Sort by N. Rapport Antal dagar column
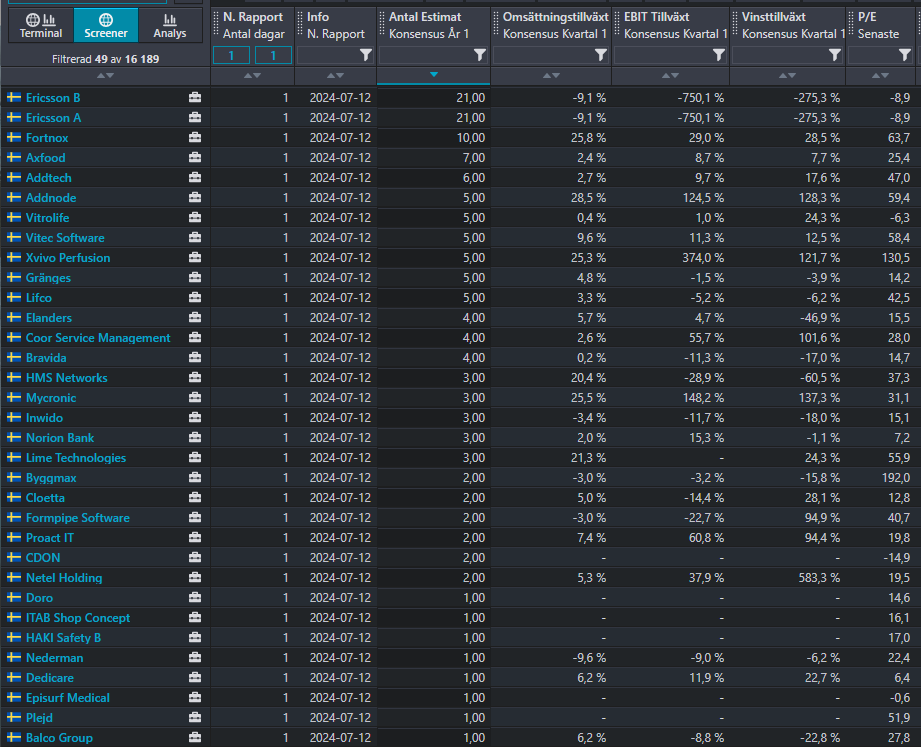Image resolution: width=921 pixels, height=747 pixels. point(252,76)
